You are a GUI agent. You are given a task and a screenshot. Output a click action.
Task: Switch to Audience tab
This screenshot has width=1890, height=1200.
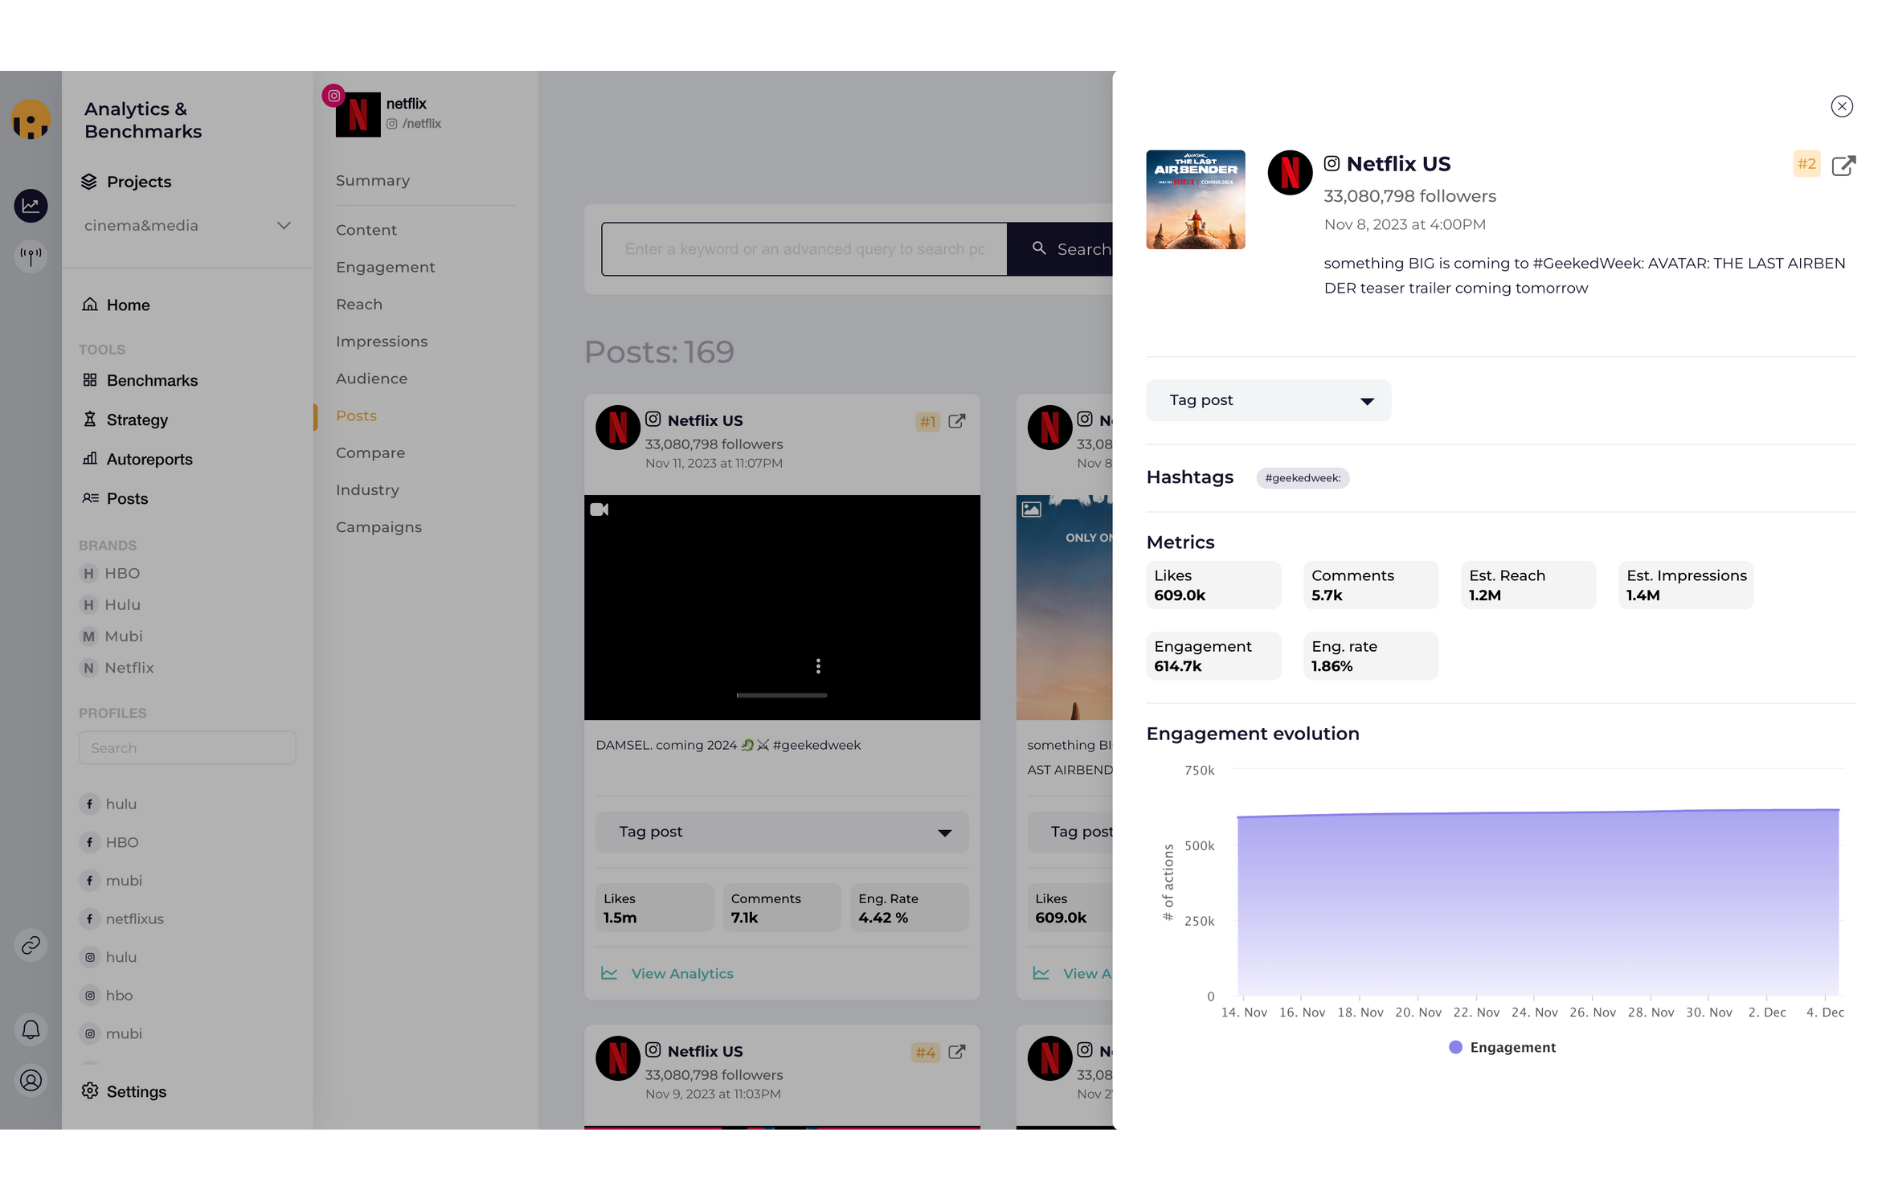[371, 379]
